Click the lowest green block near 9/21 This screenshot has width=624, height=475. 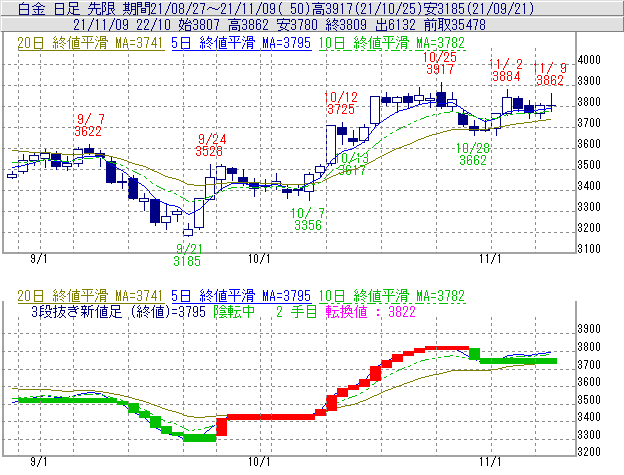tap(200, 438)
